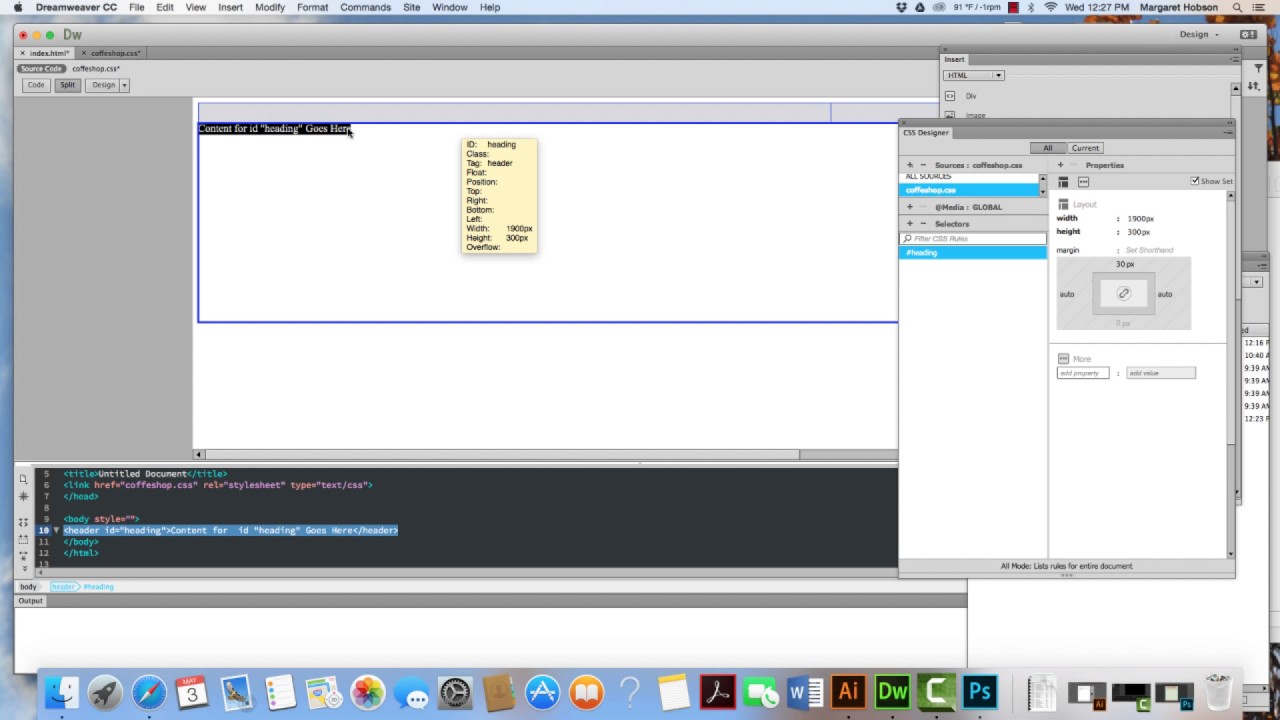Select the #heading selector

click(x=973, y=253)
